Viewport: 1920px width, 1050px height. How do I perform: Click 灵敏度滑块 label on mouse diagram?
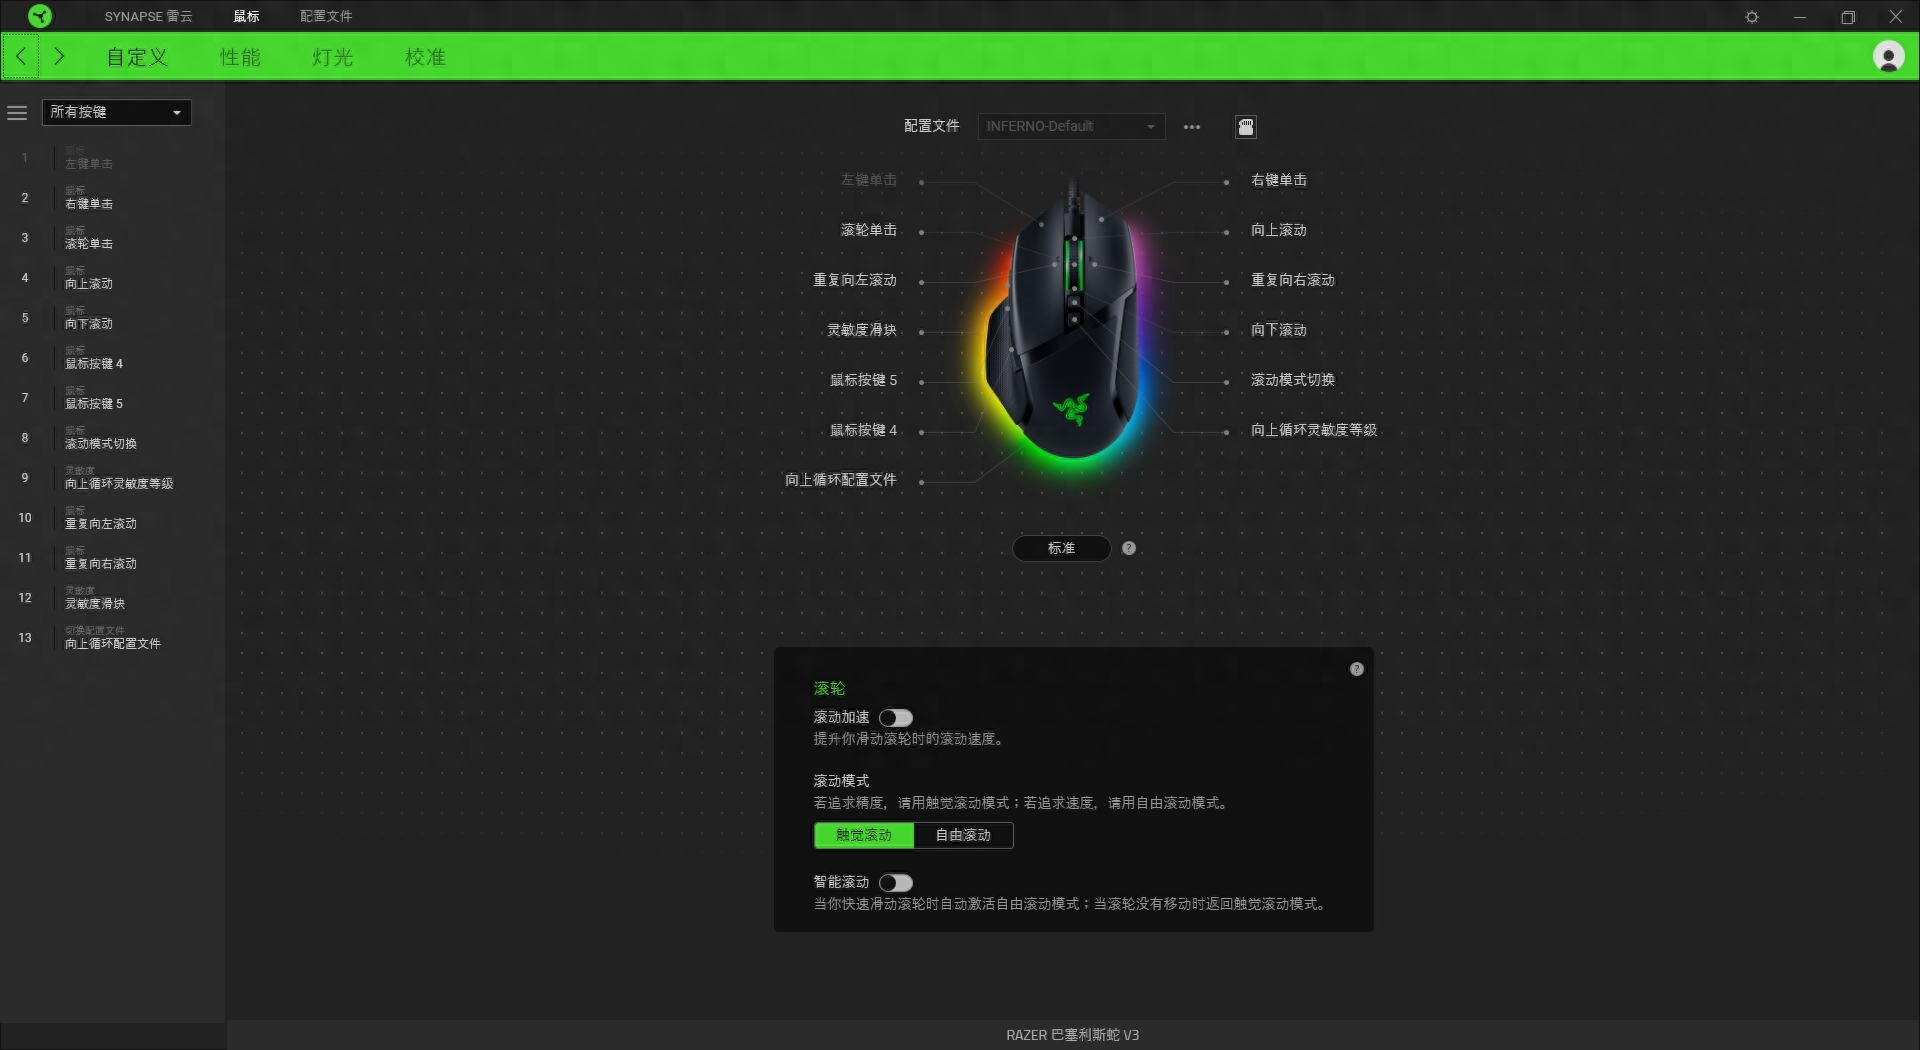861,330
